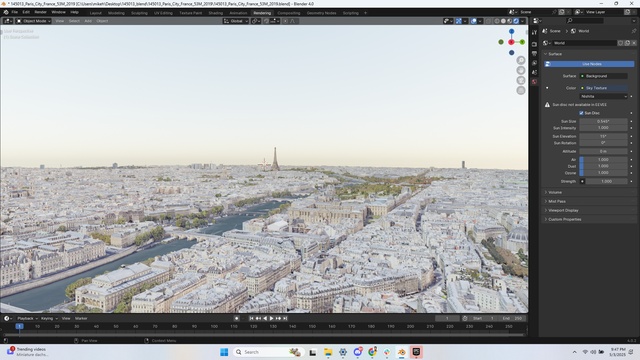Open the pivot point dropdown
This screenshot has width=640, height=360.
click(256, 21)
